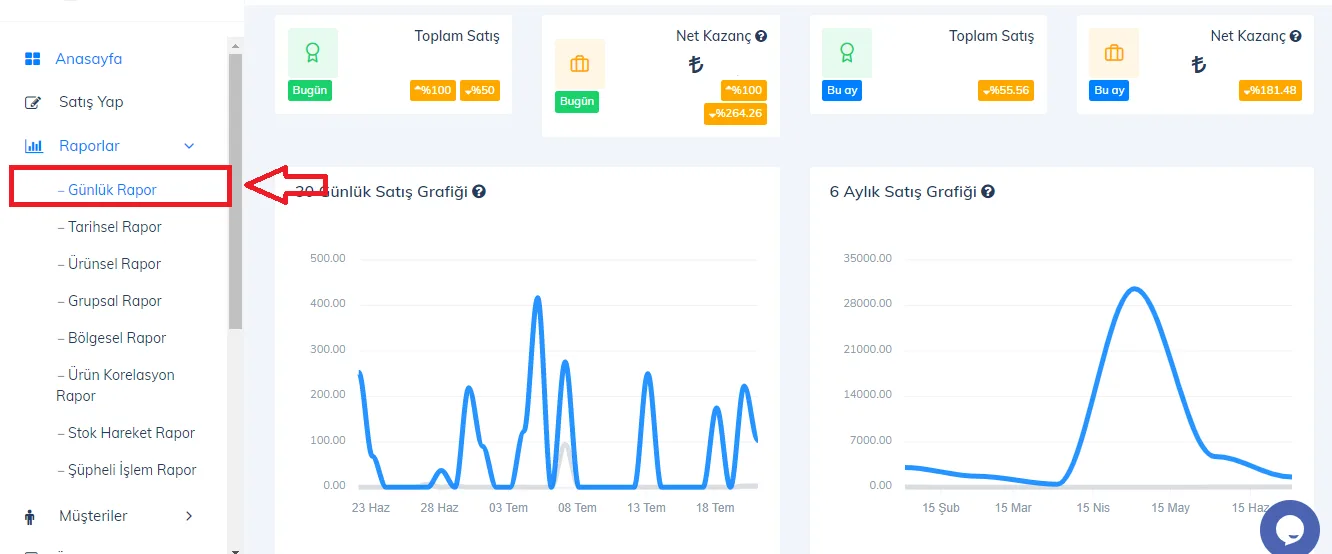Click the sidebar scrollbar thumb
Image resolution: width=1332 pixels, height=554 pixels.
235,191
